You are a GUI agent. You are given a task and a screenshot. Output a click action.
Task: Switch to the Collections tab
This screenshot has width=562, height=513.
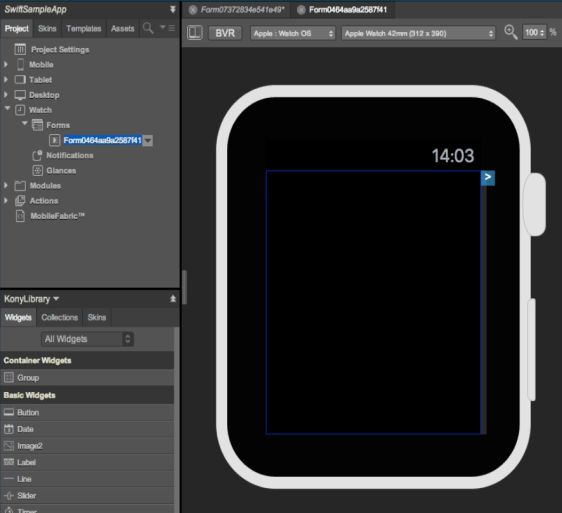[59, 317]
